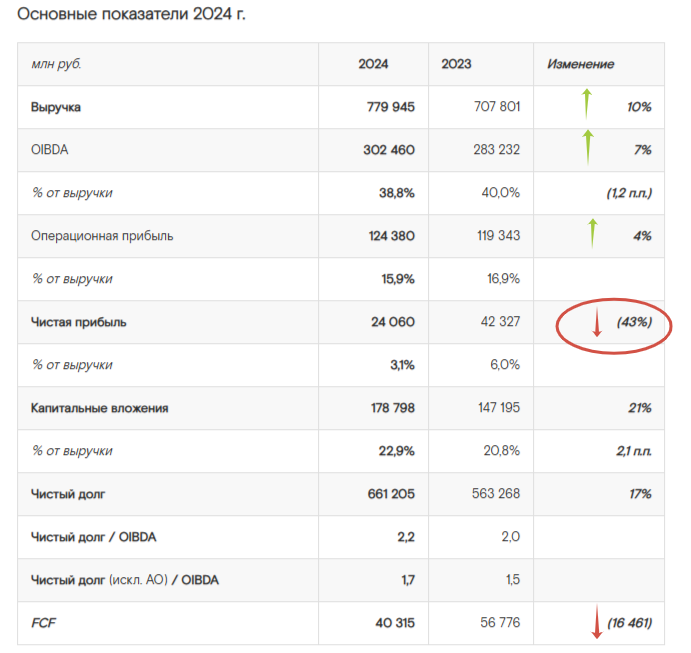
Task: Click the value '24 060'
Action: [393, 322]
